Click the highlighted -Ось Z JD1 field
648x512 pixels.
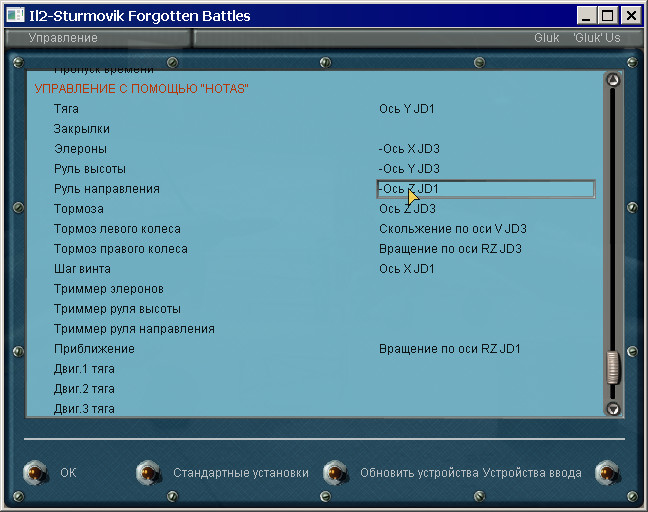486,189
